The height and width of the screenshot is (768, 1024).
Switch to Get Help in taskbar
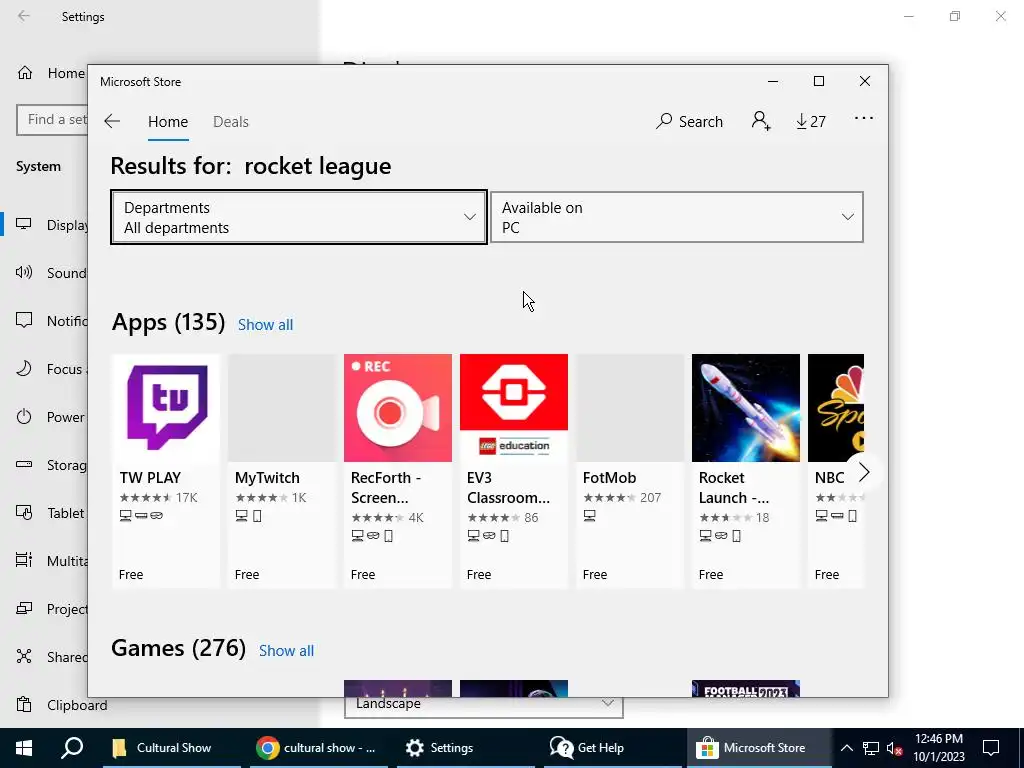tap(613, 748)
